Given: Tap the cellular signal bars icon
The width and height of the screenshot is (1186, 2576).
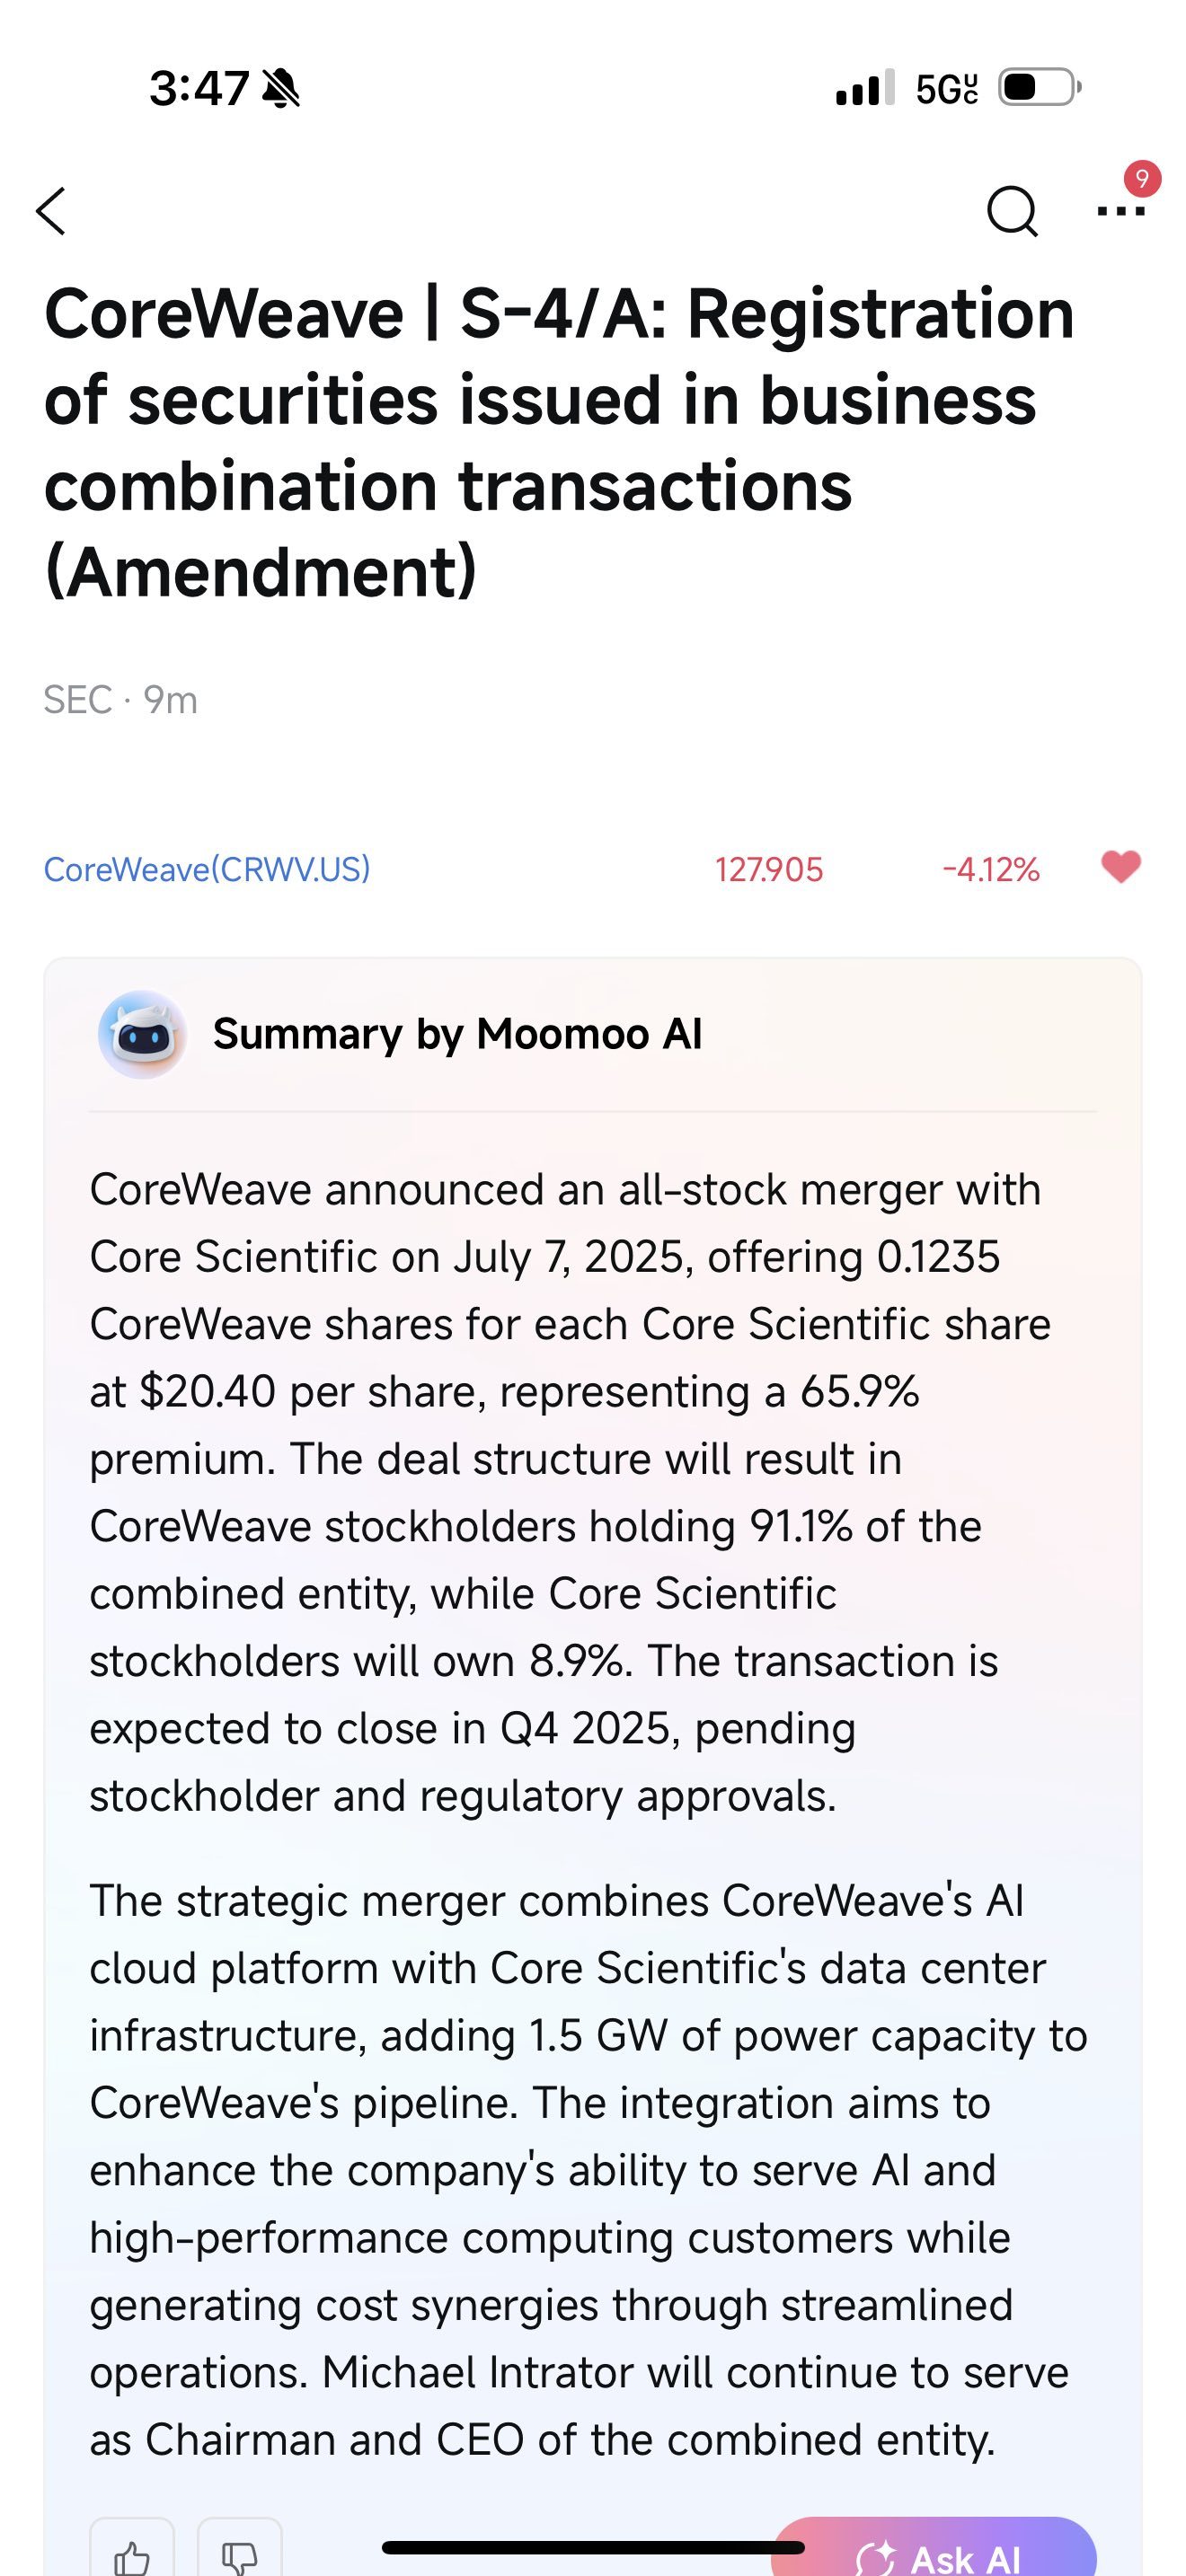Looking at the screenshot, I should tap(864, 88).
